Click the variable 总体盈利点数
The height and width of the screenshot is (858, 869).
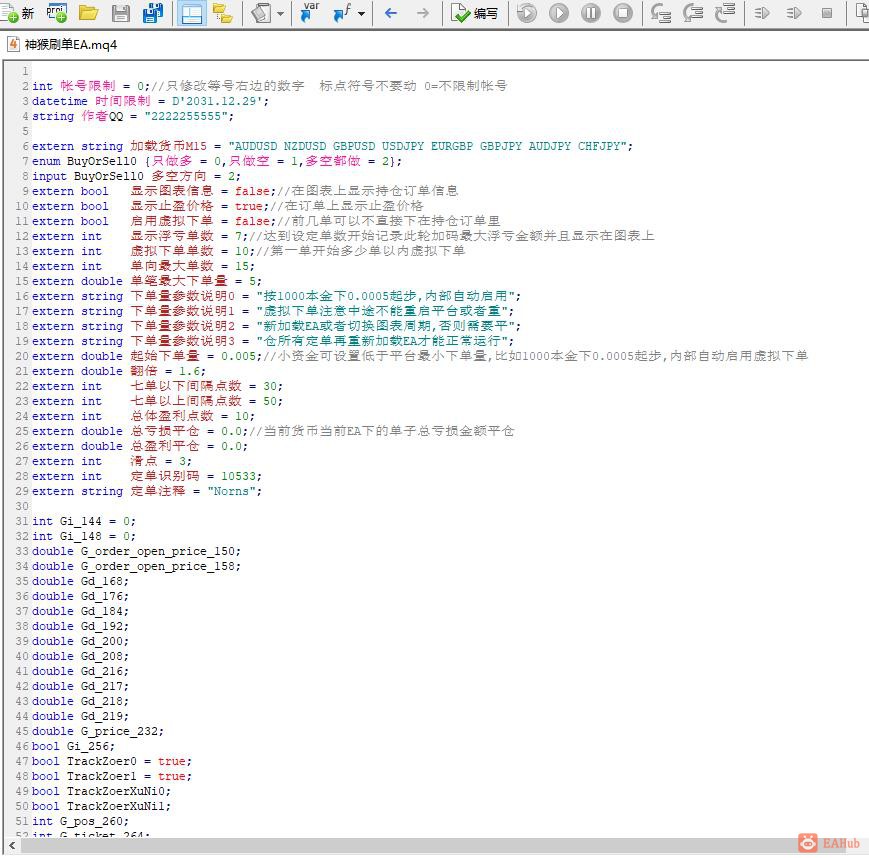172,416
